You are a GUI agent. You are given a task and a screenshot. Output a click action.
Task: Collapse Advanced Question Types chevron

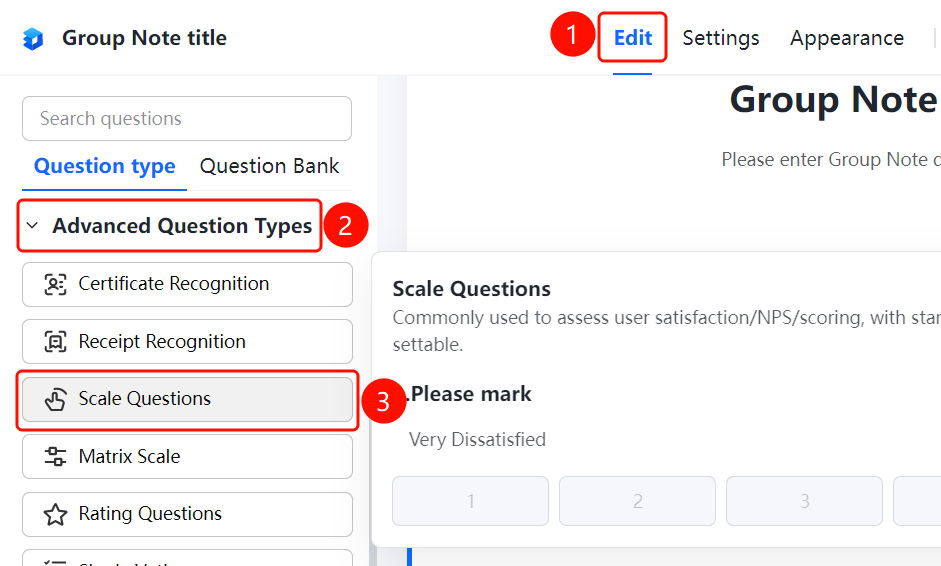(x=32, y=226)
